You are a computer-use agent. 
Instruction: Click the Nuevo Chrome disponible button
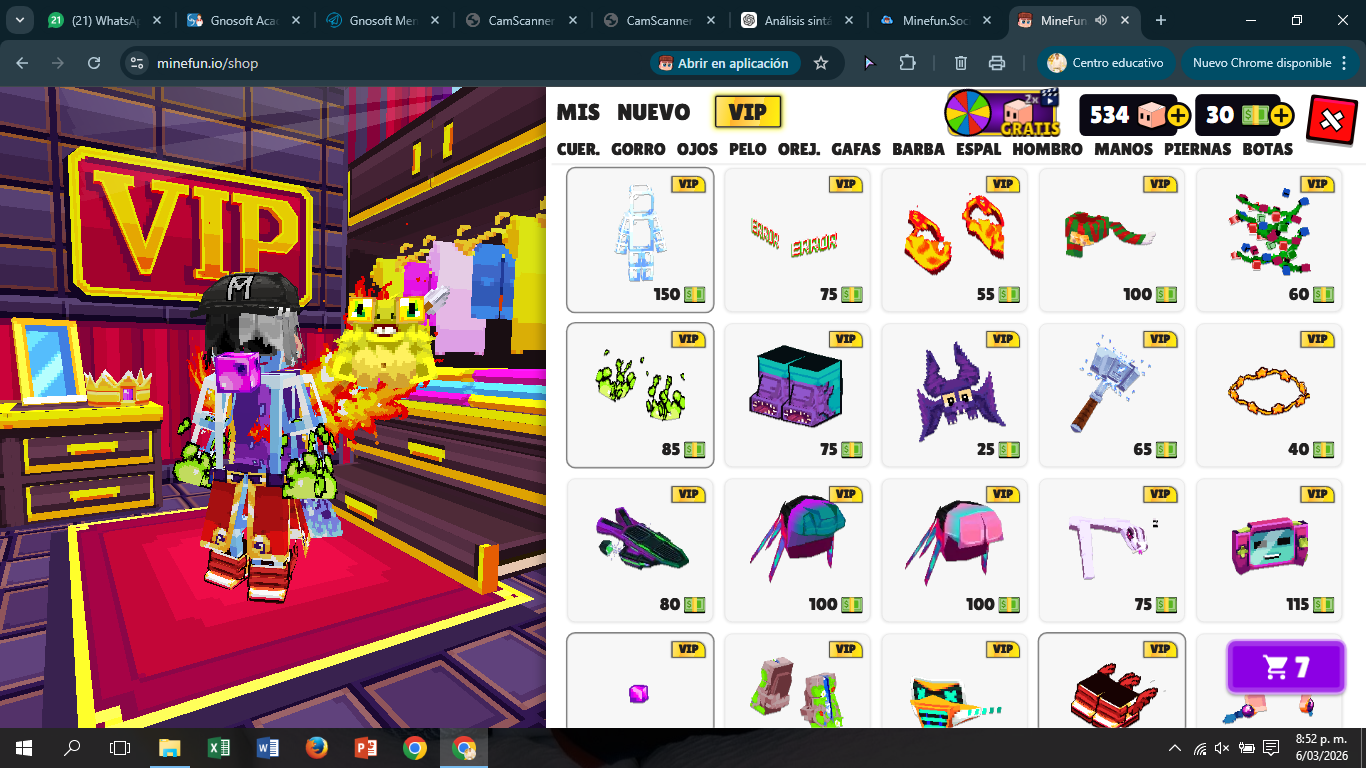pyautogui.click(x=1262, y=63)
